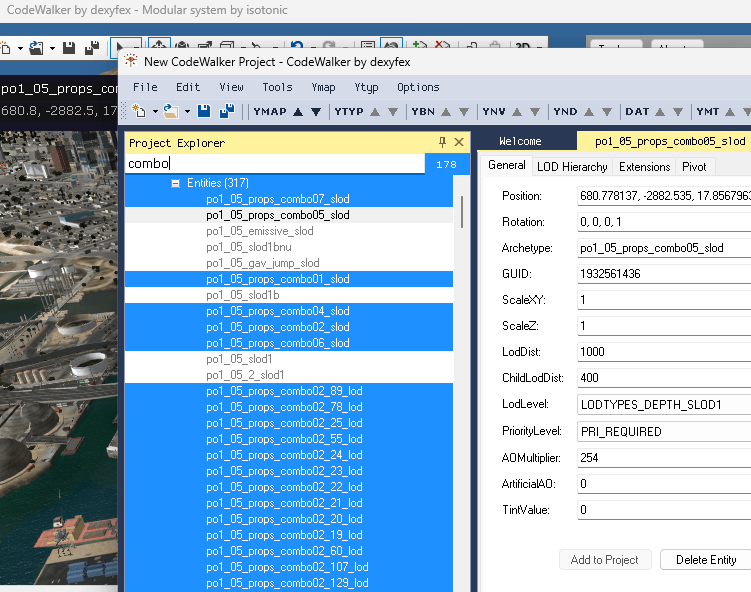Click the Project Explorer tree scrollbar thumb
The image size is (751, 592).
462,212
